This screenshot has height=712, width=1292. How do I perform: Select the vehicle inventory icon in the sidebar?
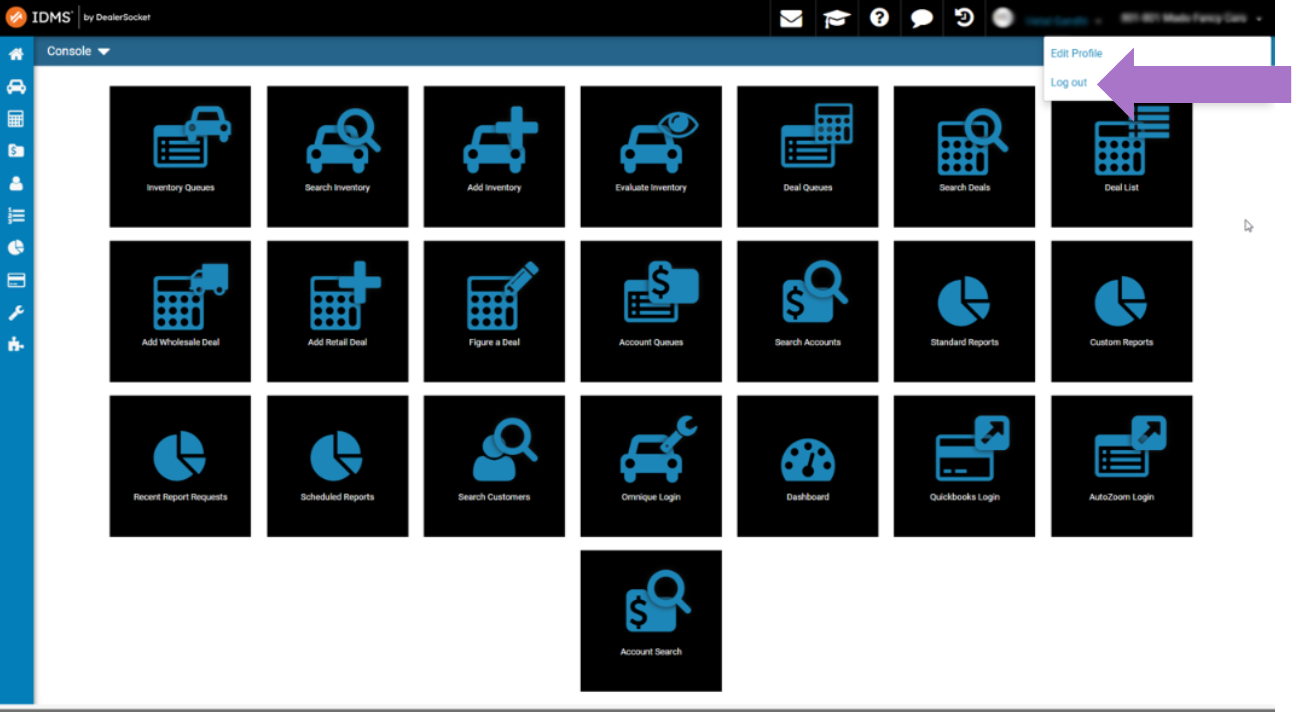coord(14,86)
